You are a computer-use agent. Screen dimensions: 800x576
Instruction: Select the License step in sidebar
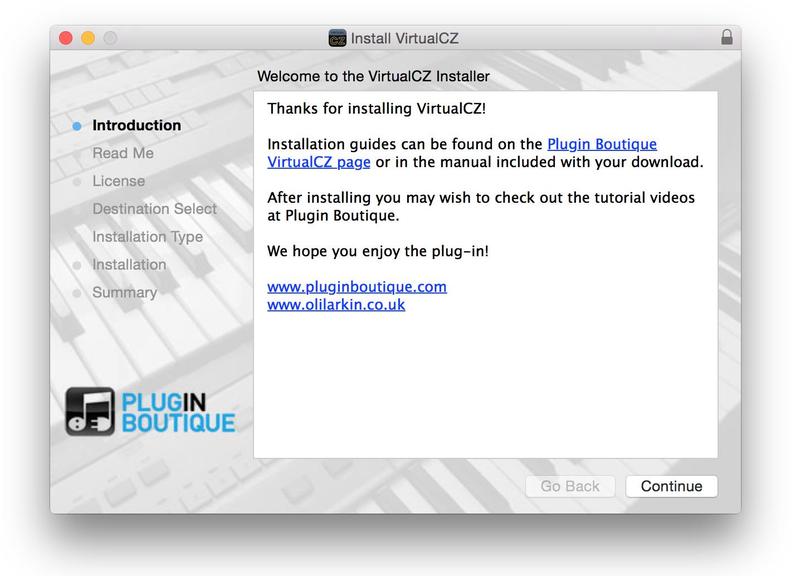tap(118, 181)
